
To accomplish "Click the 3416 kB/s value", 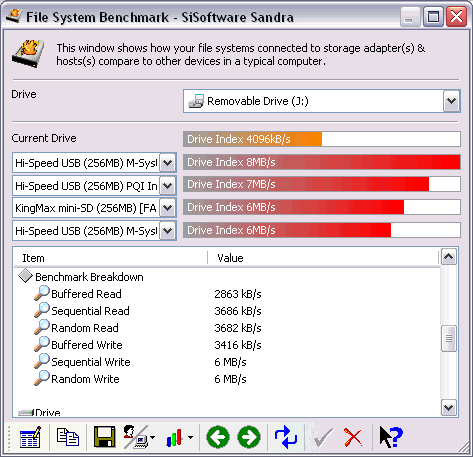I will tap(238, 345).
